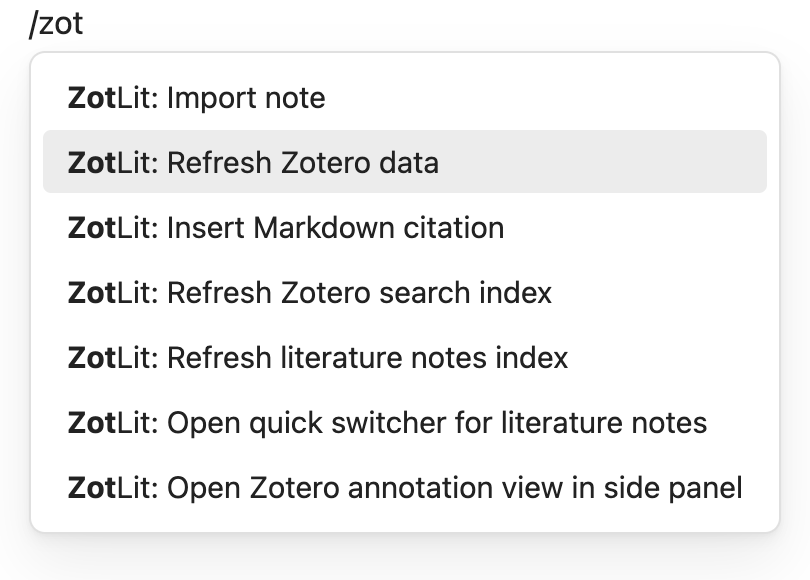Place cursor after the /zot query text
Viewport: 810px width, 580px height.
(84, 24)
